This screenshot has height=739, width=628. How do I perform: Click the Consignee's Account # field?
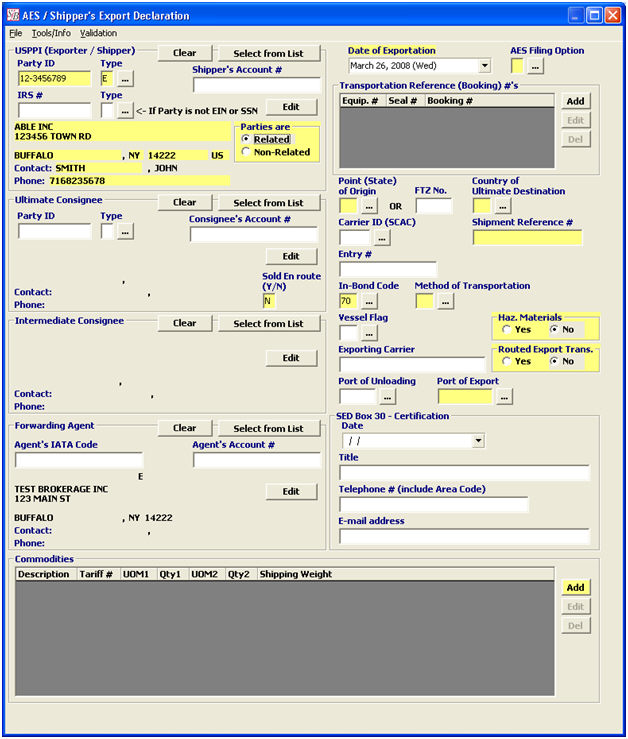(x=254, y=234)
